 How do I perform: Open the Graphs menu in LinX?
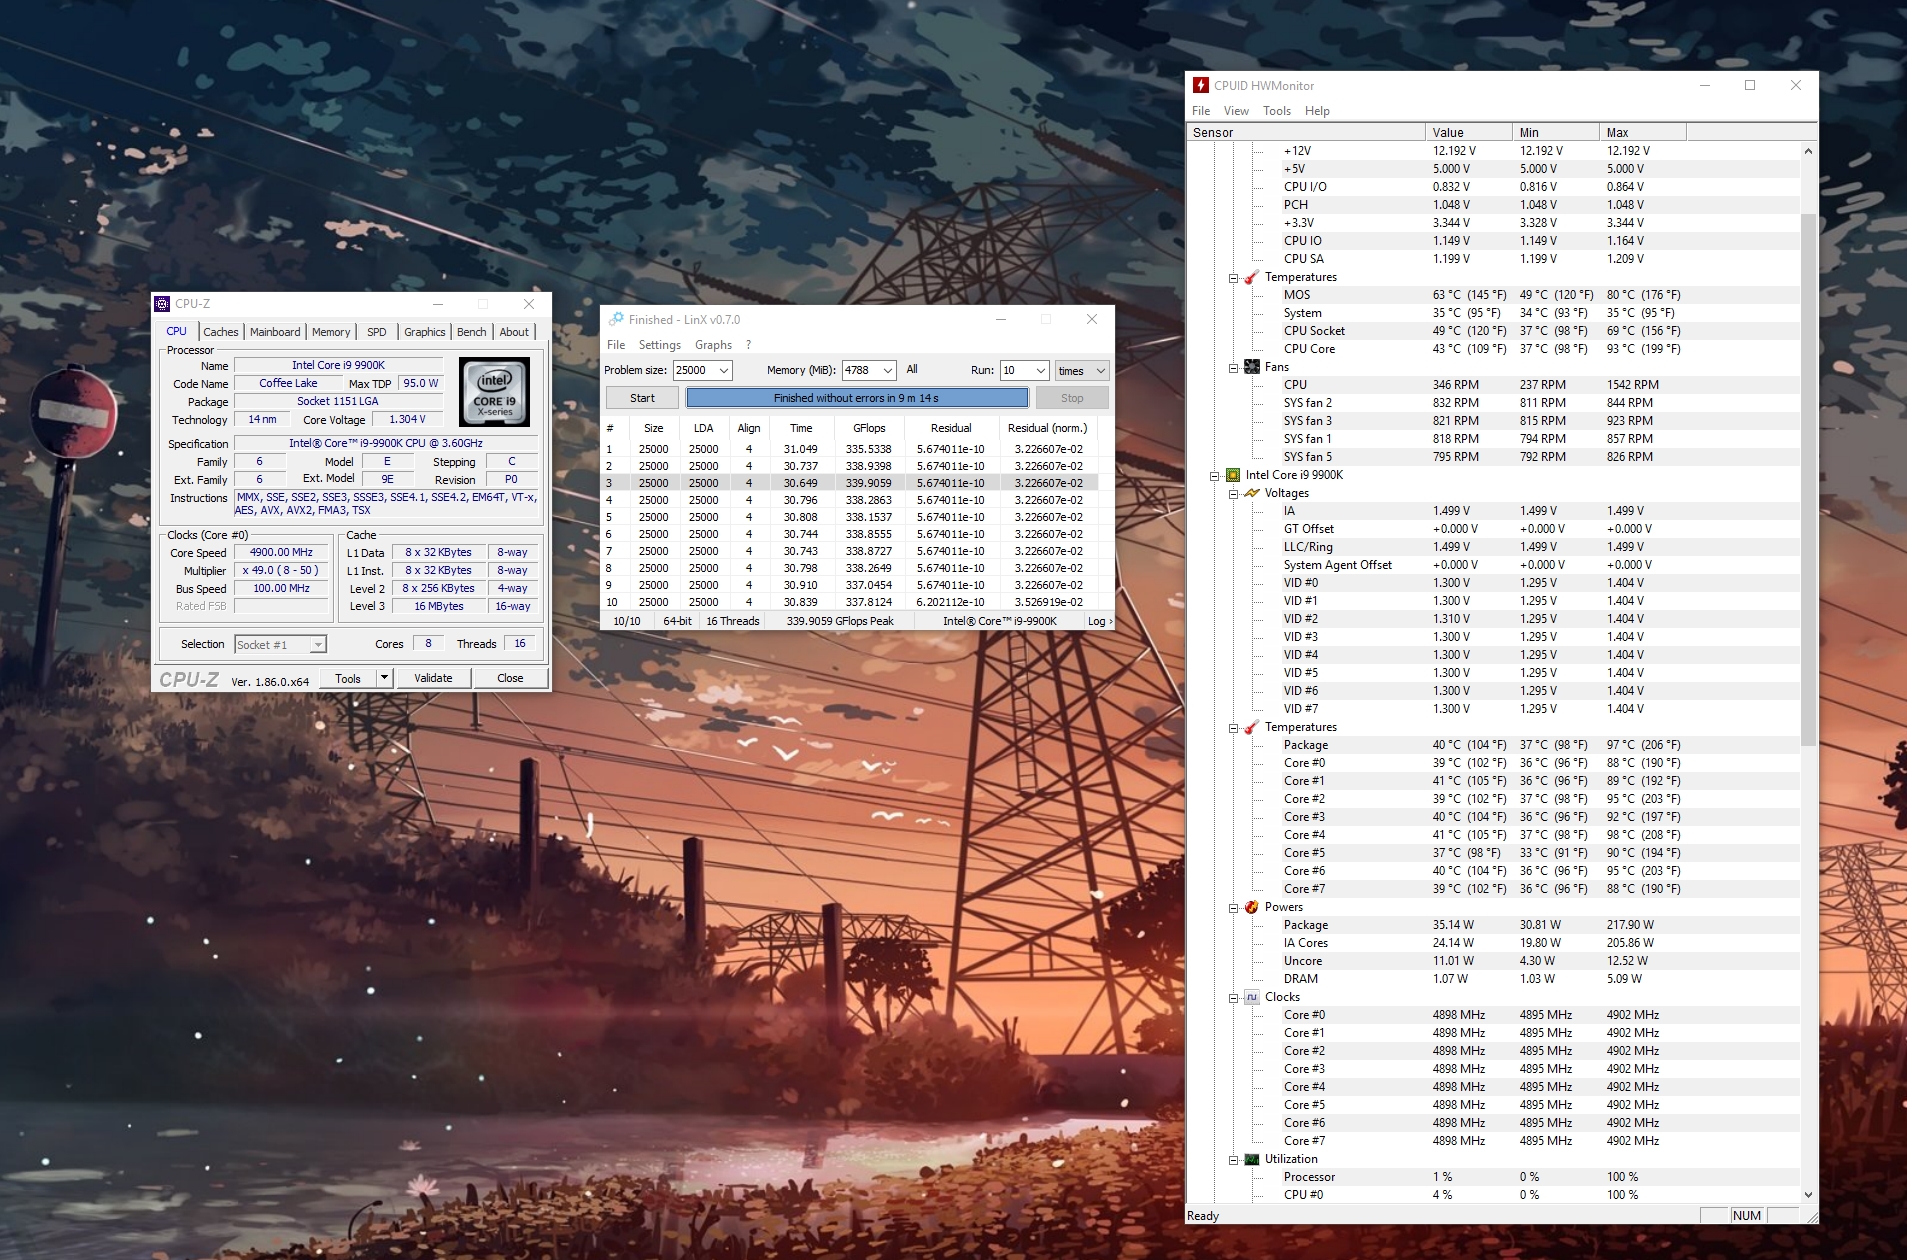click(x=713, y=345)
